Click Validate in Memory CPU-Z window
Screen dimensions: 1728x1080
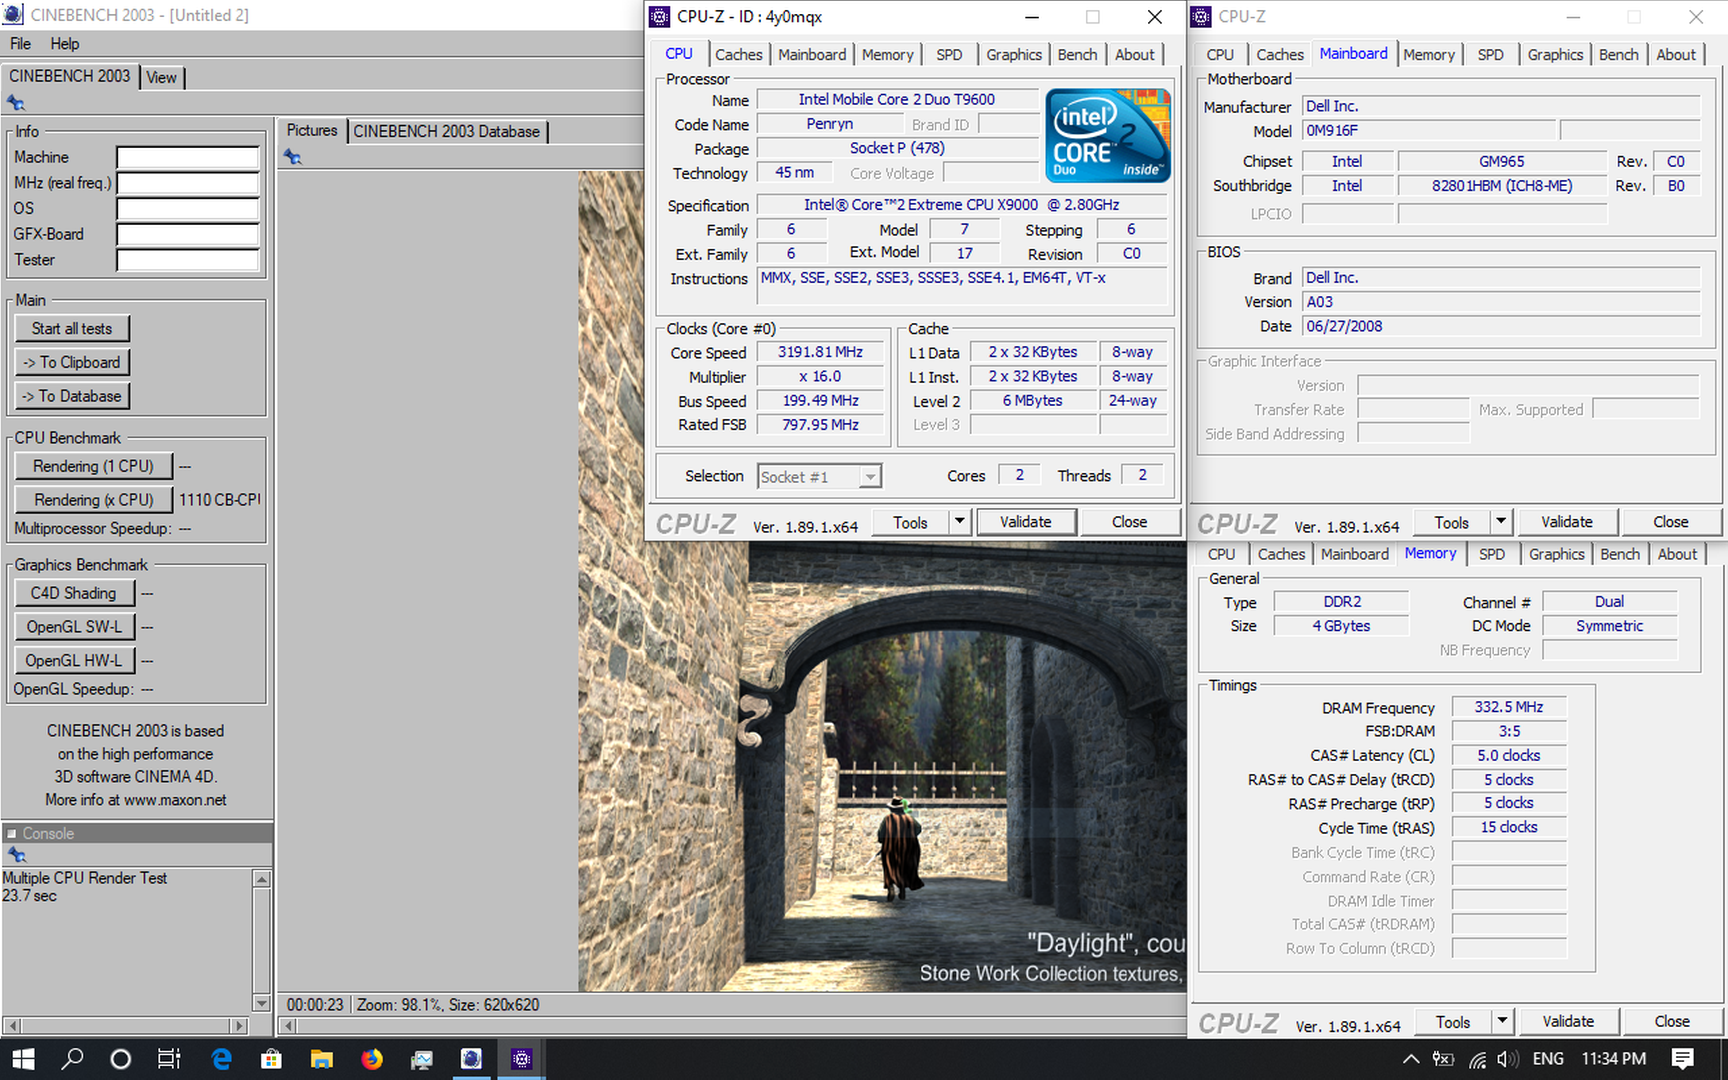1568,1021
